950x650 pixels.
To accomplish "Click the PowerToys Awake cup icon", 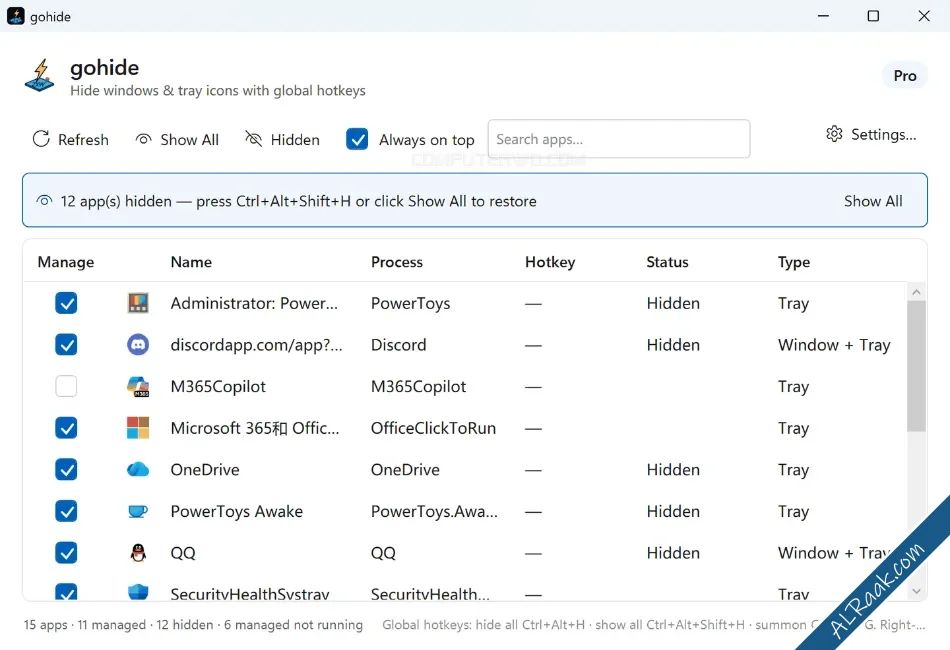I will point(138,511).
